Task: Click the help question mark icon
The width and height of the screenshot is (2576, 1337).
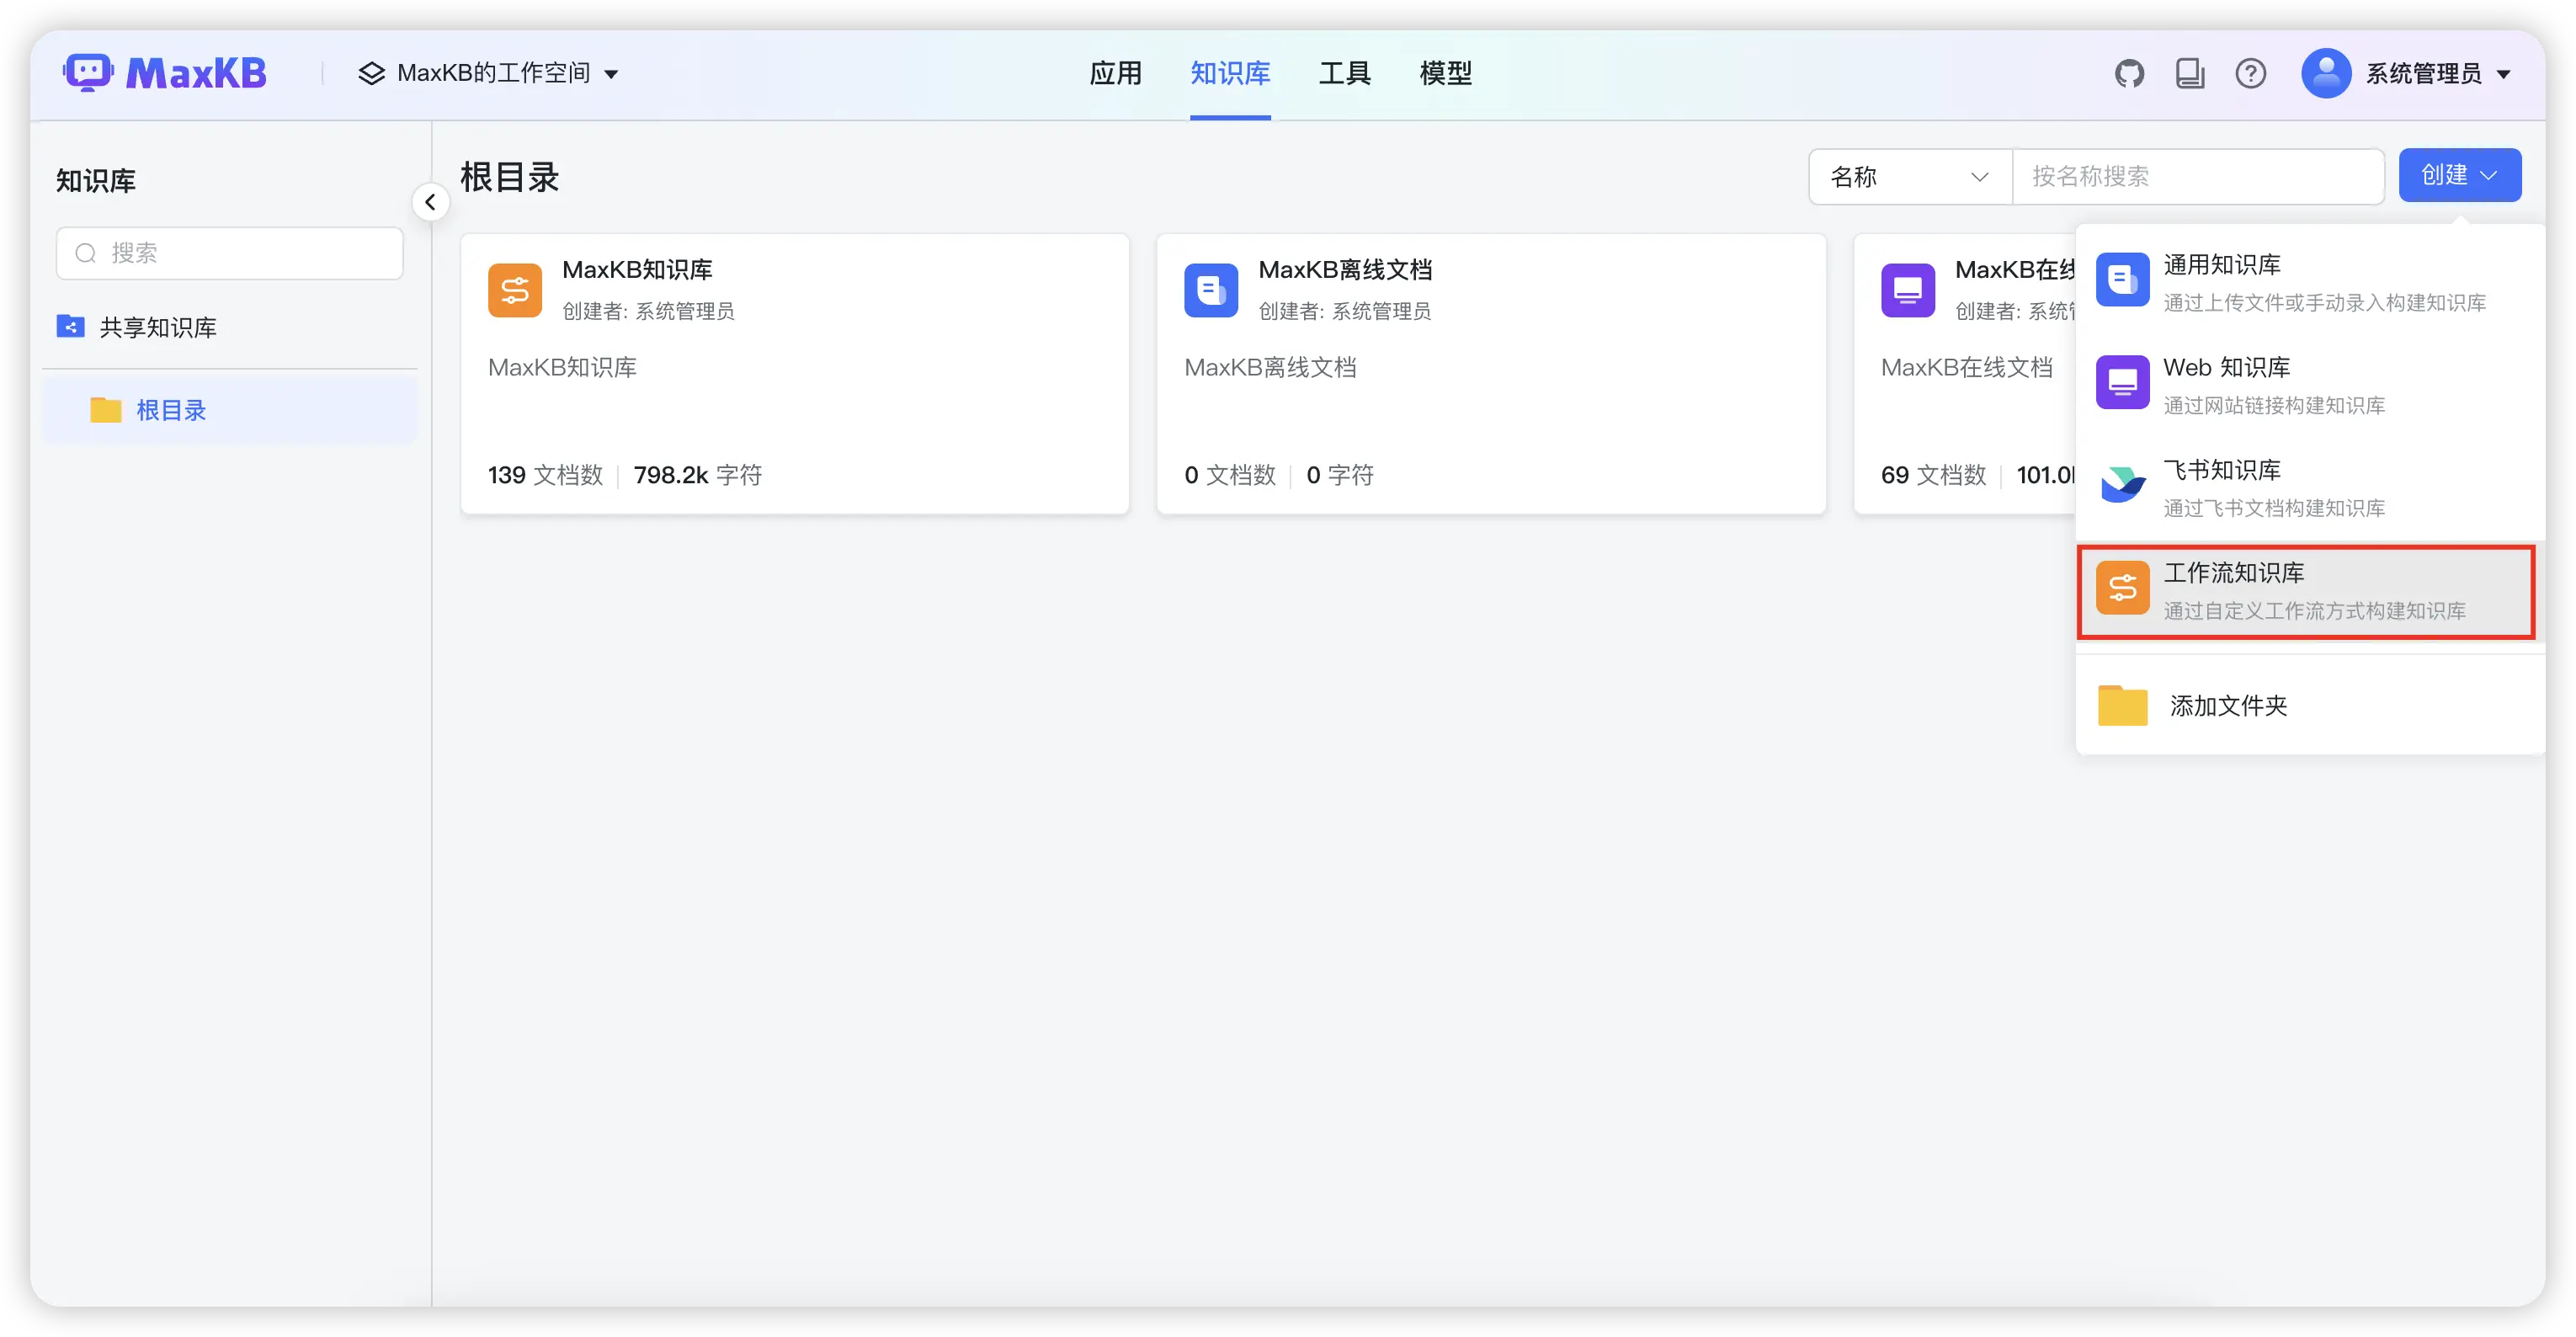Action: (2250, 73)
